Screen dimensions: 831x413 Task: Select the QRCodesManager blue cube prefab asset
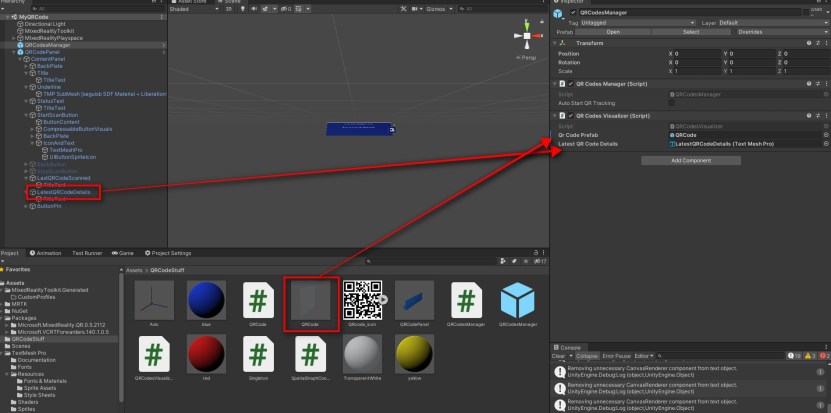click(x=518, y=305)
